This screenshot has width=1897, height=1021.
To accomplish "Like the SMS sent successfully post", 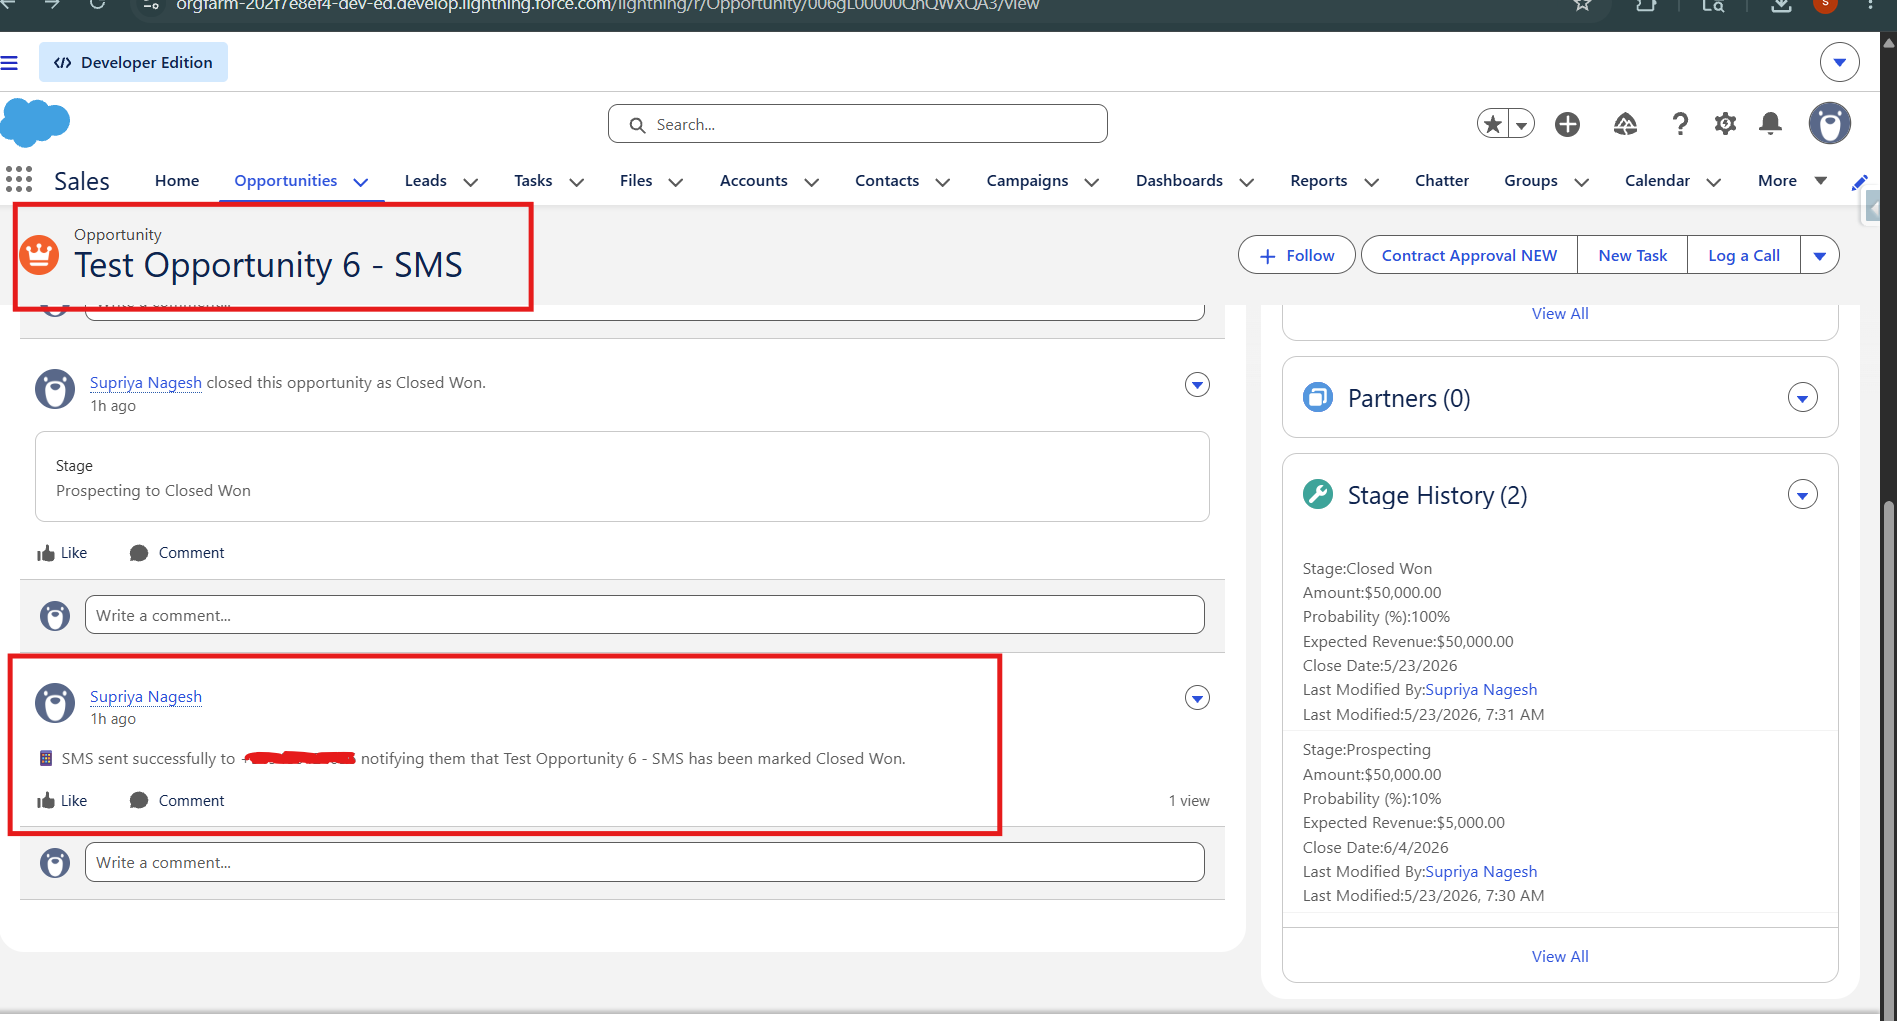I will pos(62,801).
